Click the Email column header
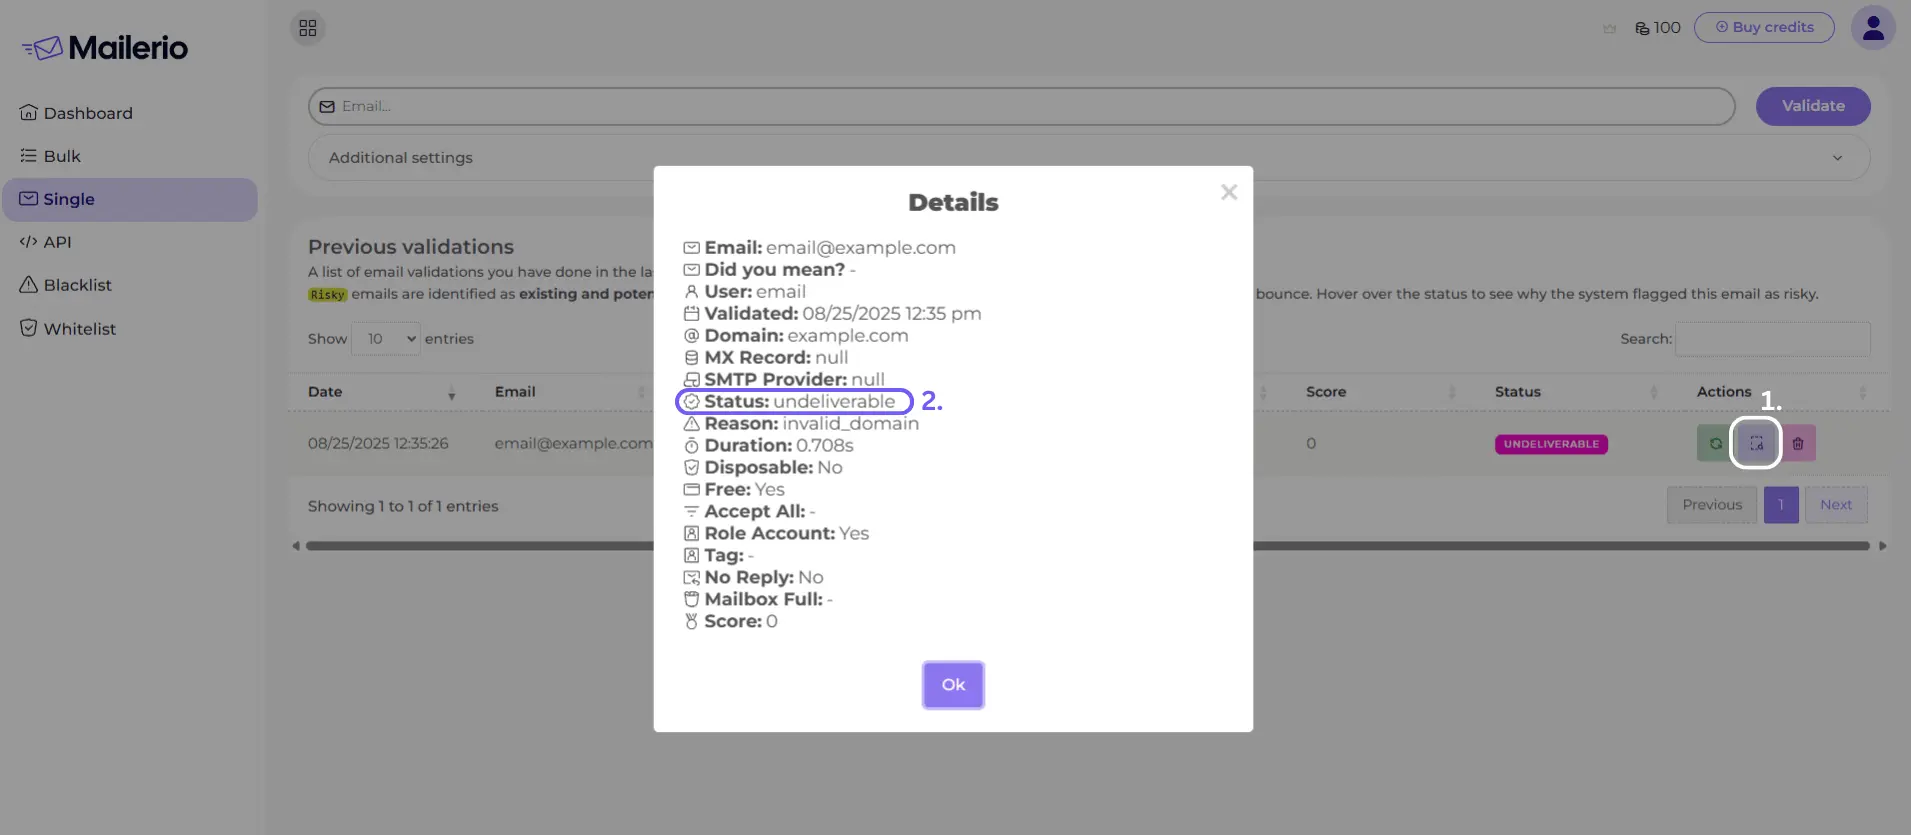 pyautogui.click(x=515, y=392)
